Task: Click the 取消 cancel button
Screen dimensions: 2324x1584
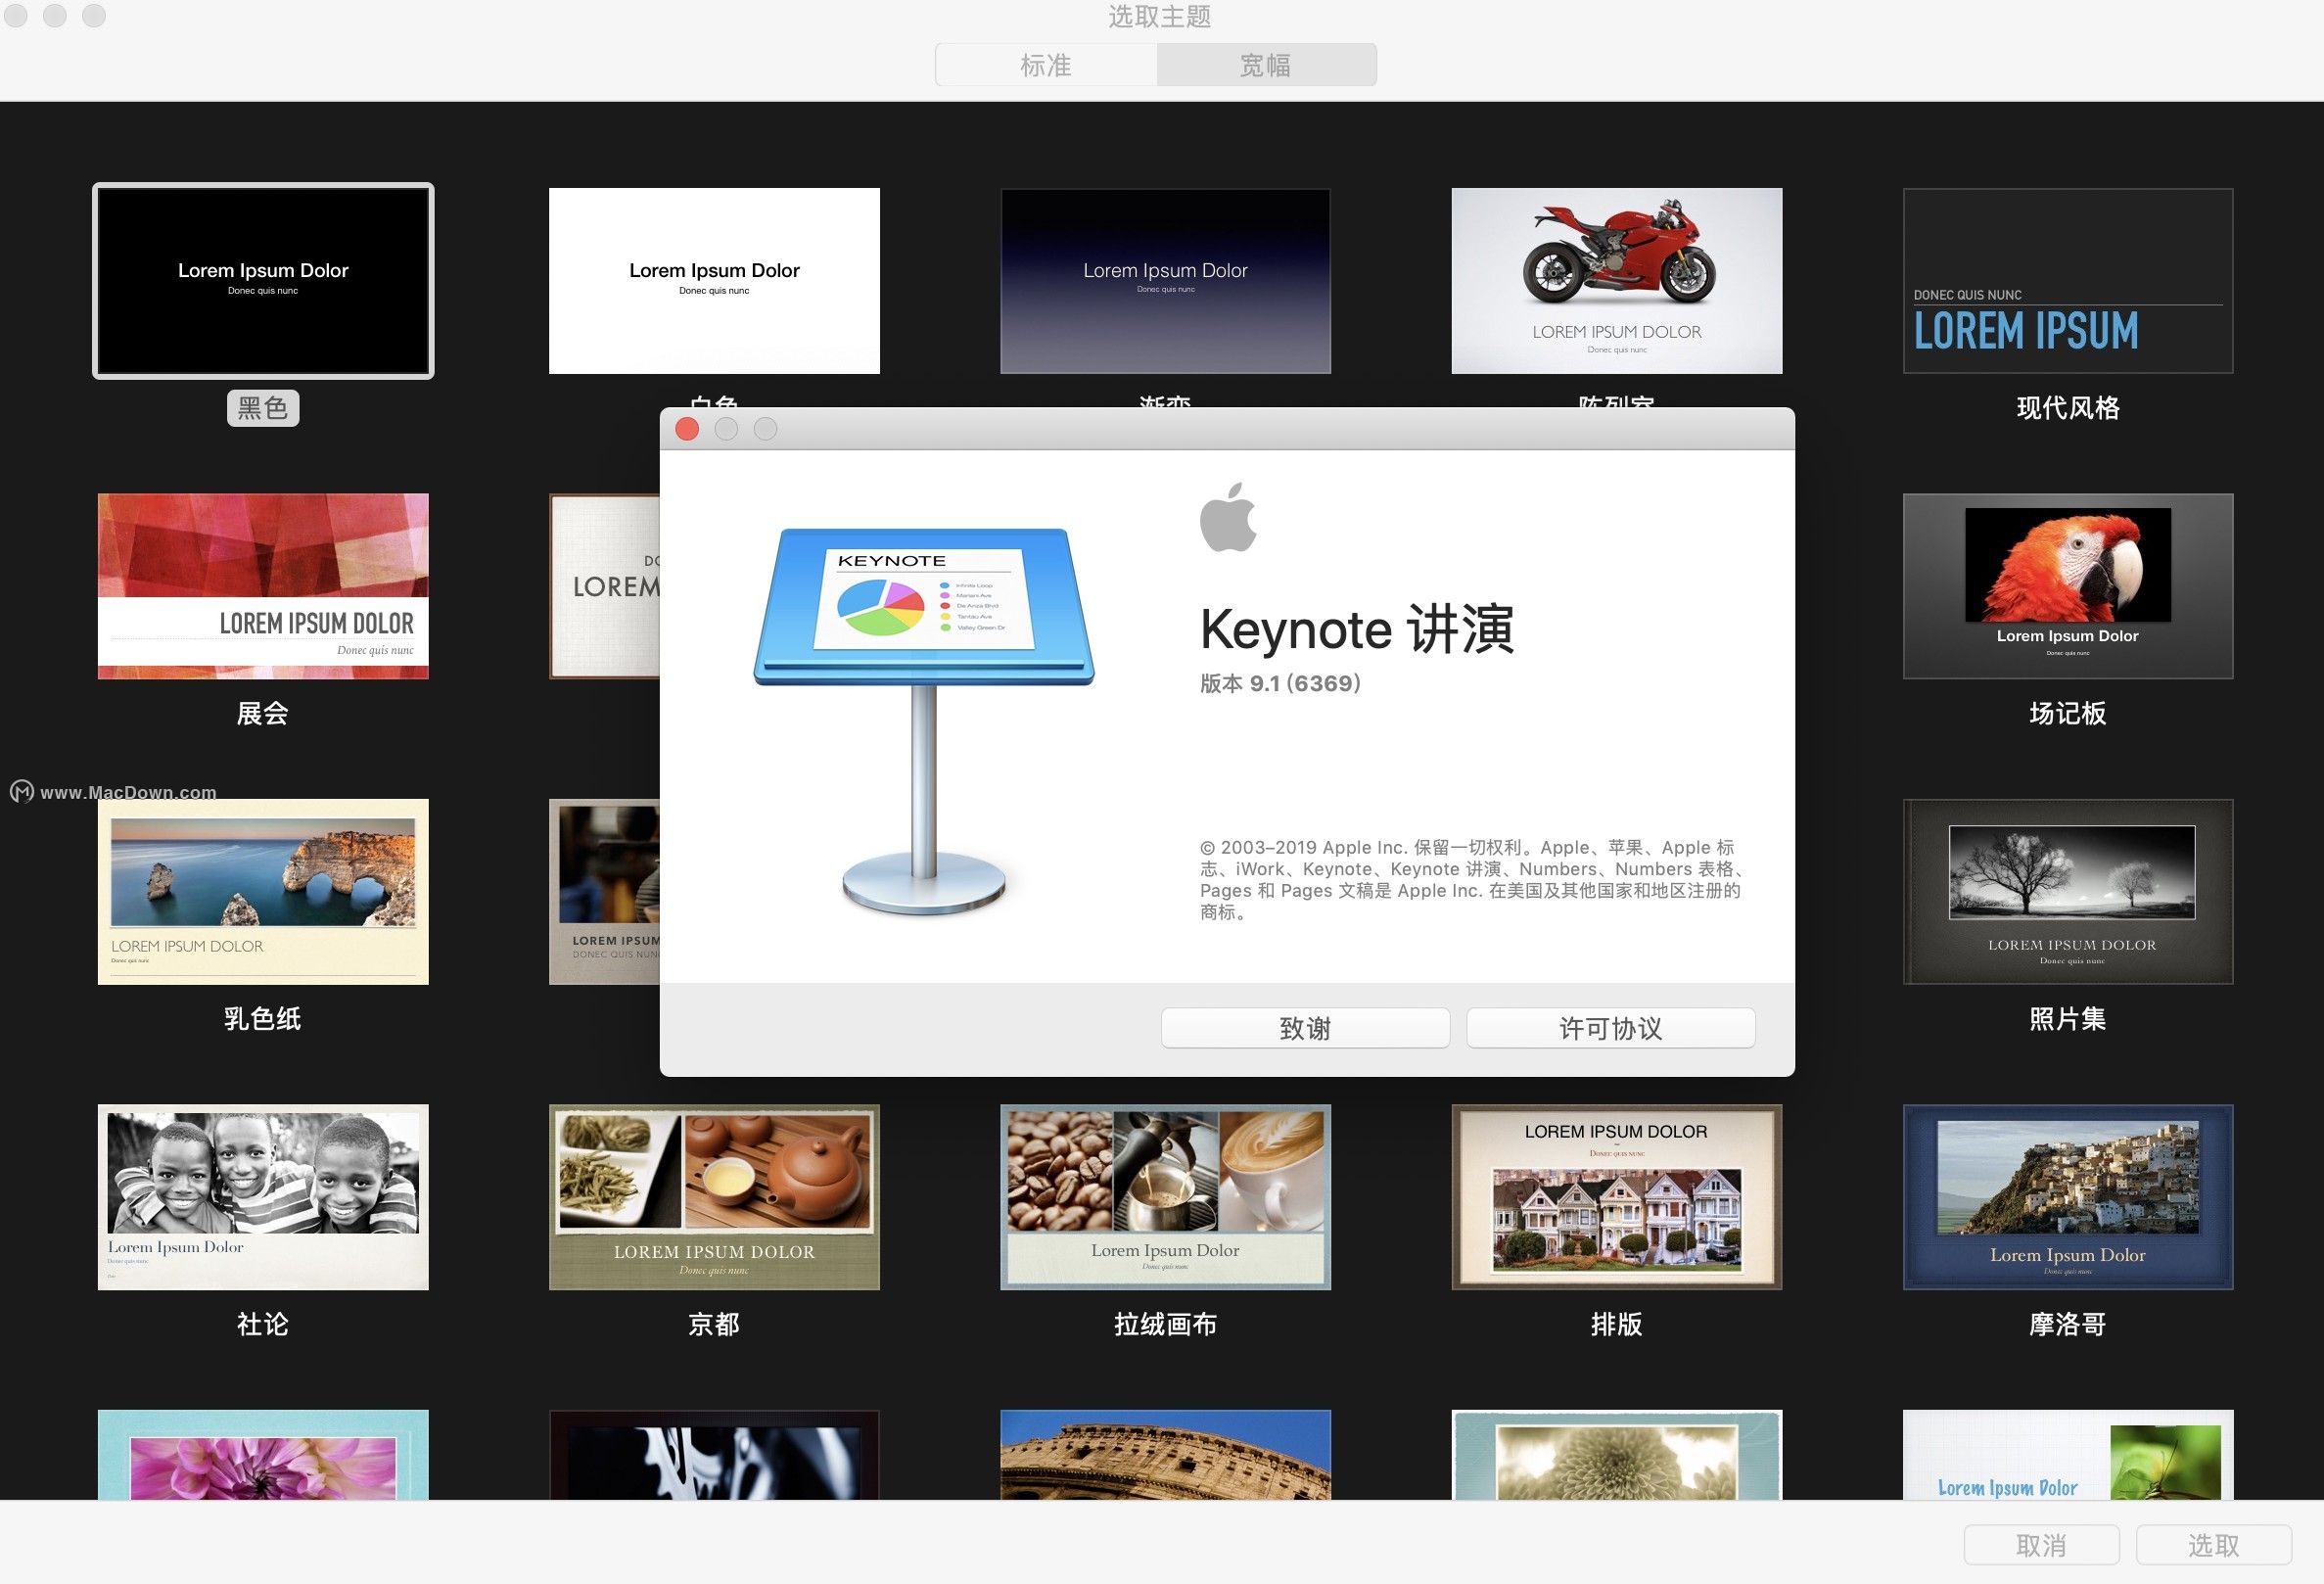Action: tap(2041, 1545)
